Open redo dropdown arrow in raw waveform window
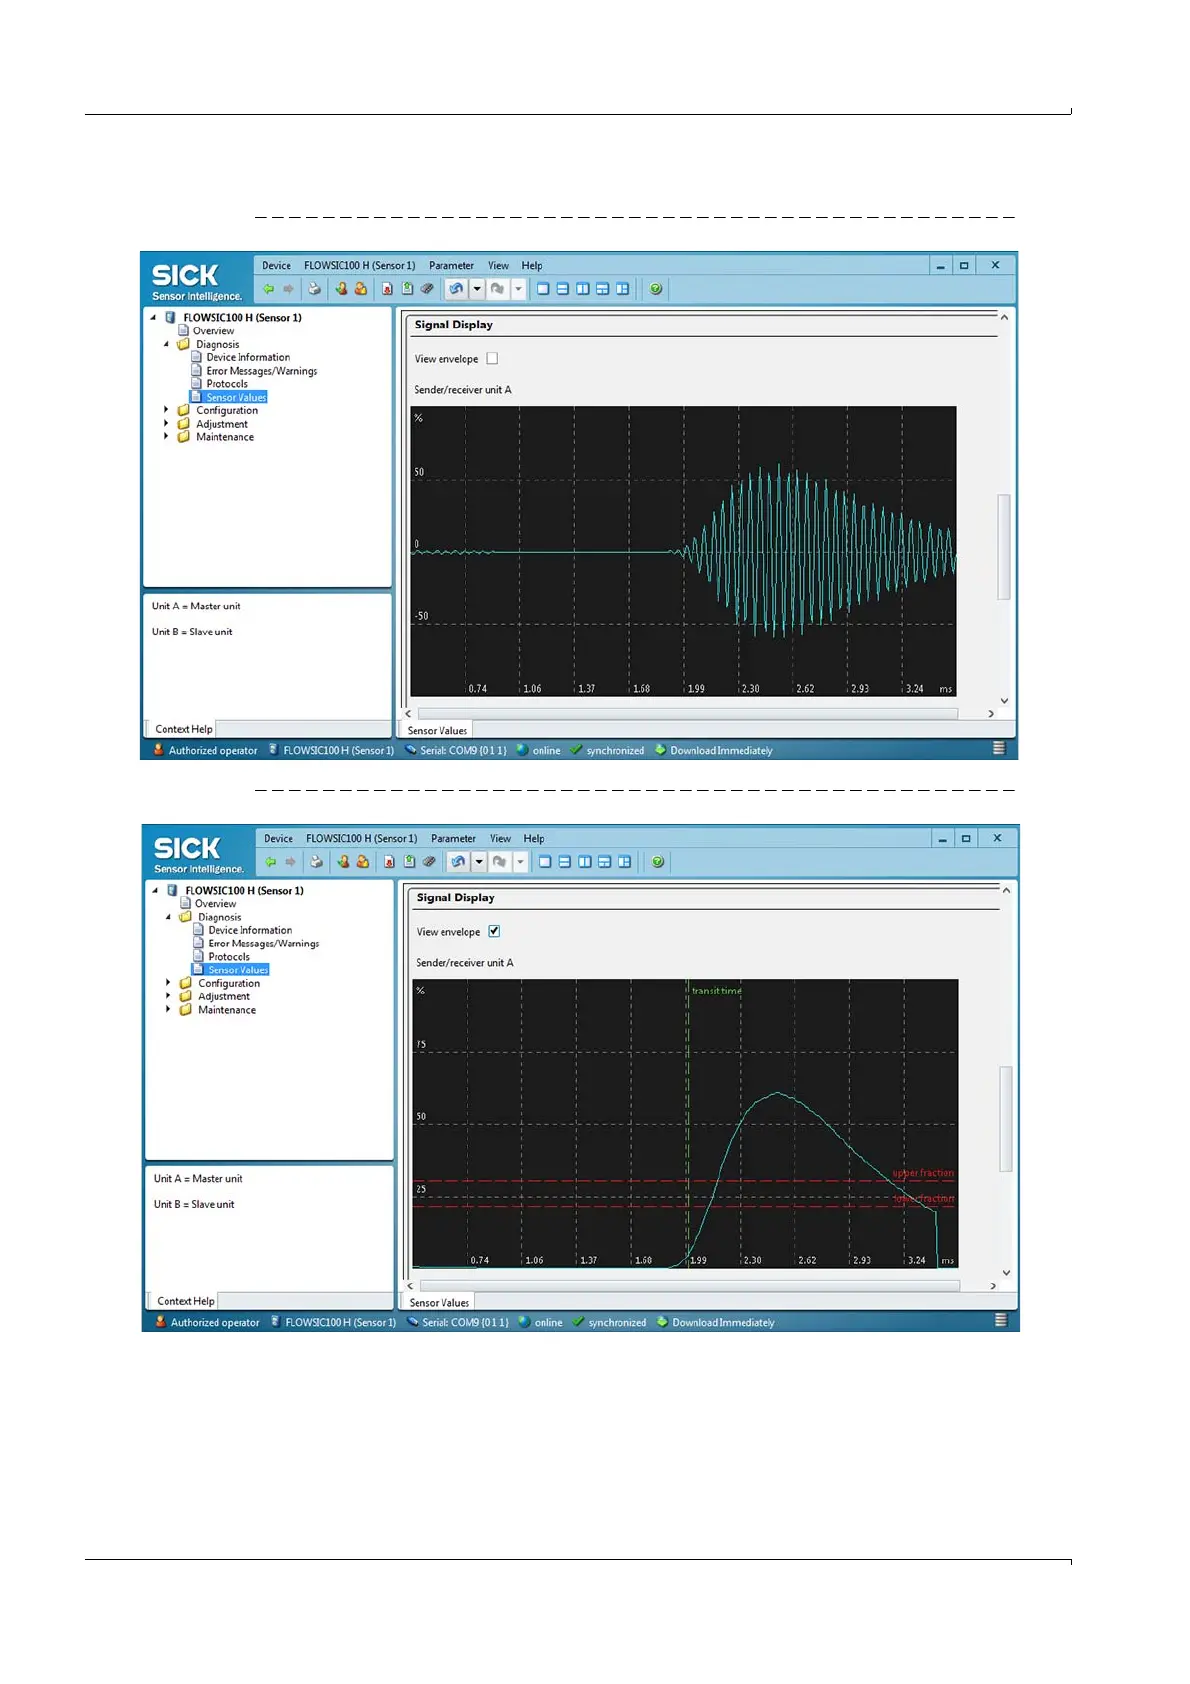Image resolution: width=1190 pixels, height=1684 pixels. [518, 289]
